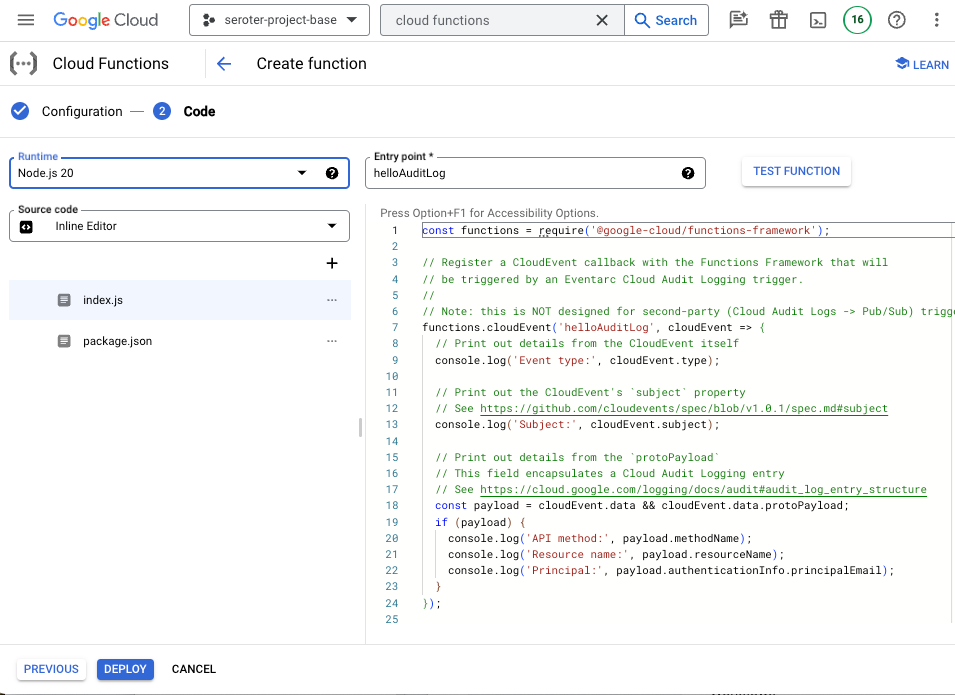This screenshot has width=955, height=695.
Task: Click the back arrow beside Create function
Action: pyautogui.click(x=224, y=64)
